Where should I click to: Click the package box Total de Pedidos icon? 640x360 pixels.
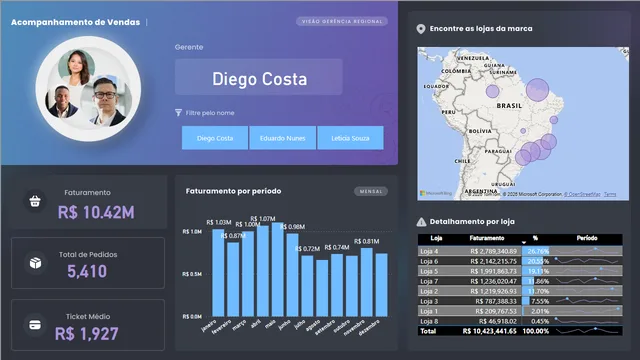[35, 263]
